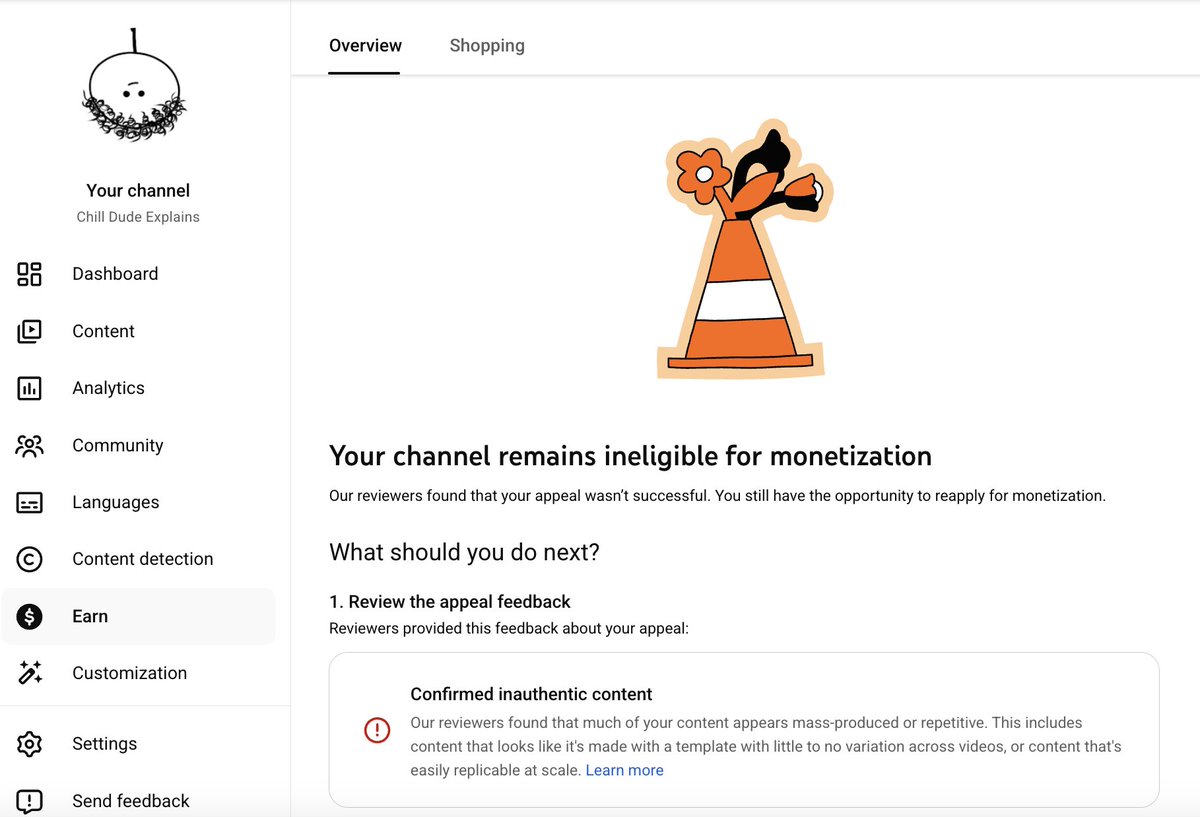Screen dimensions: 1200x817
Task: Select Community in the sidebar
Action: [117, 446]
